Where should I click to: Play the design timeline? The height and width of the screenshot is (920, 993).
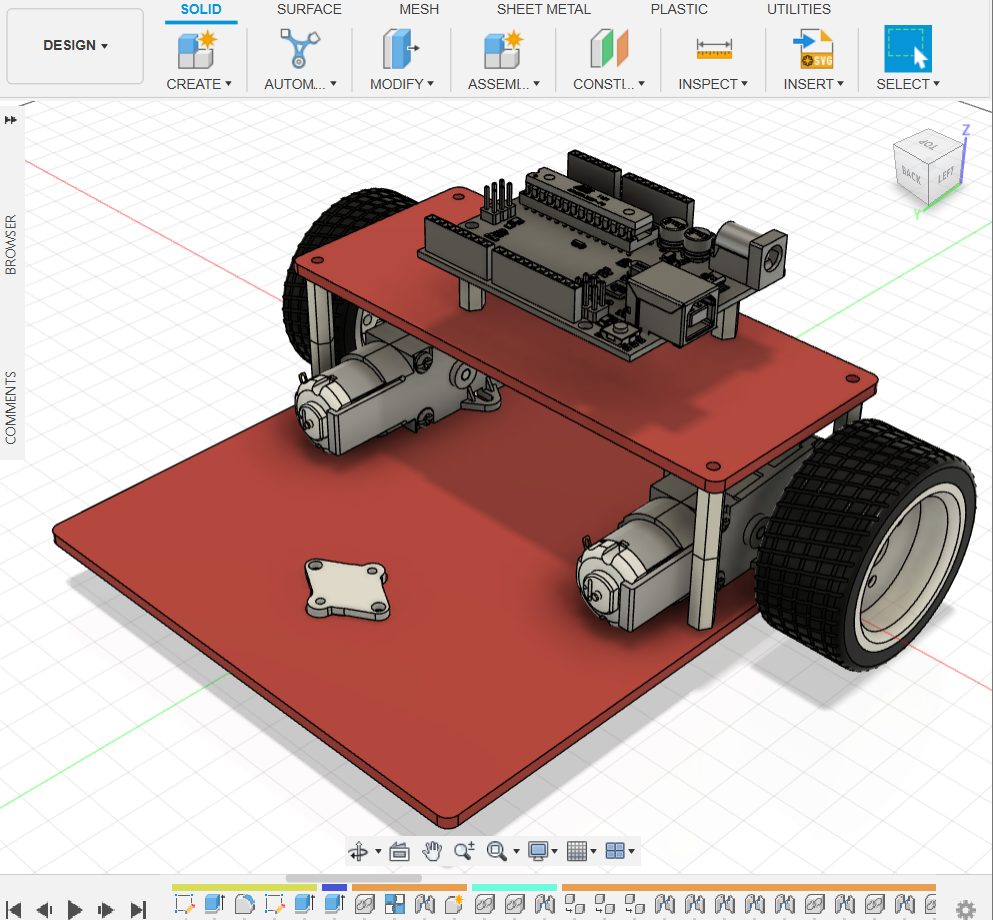[74, 909]
